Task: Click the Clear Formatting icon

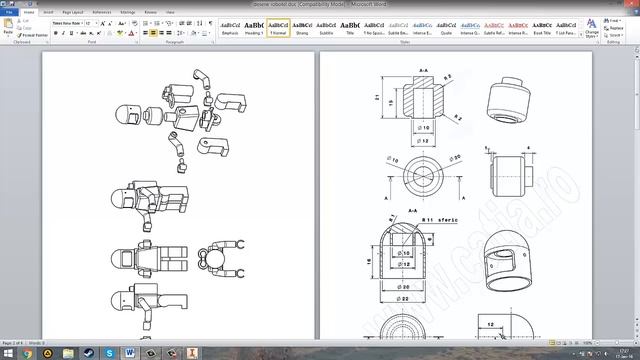Action: tap(134, 24)
